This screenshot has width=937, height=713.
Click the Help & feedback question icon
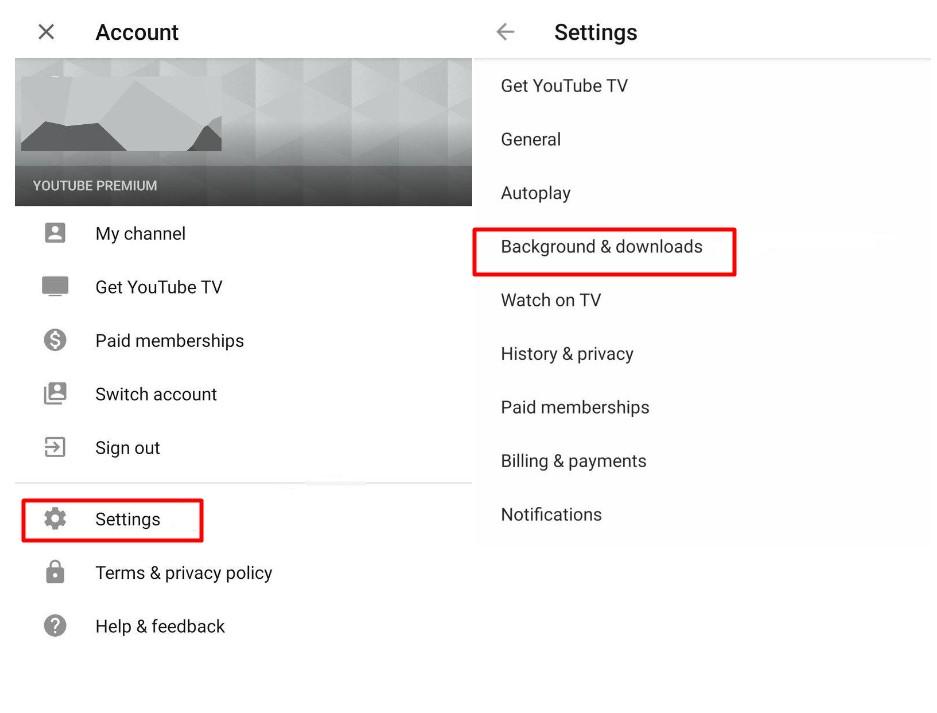click(x=55, y=626)
